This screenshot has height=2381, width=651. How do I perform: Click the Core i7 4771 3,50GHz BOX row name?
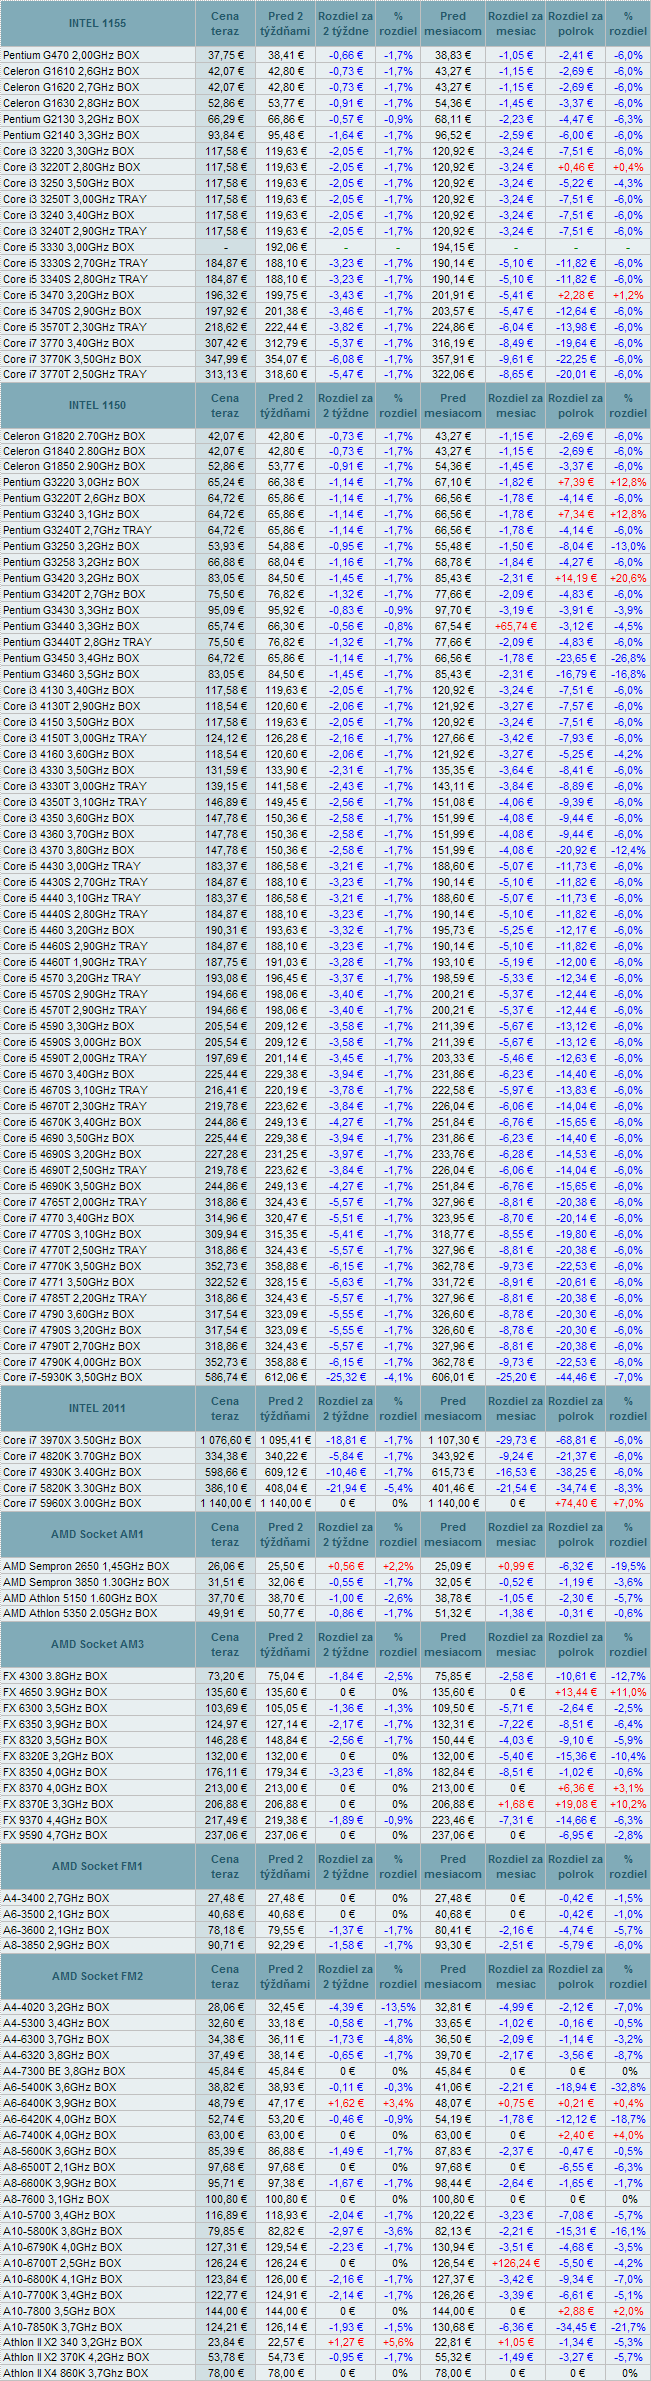[68, 1282]
